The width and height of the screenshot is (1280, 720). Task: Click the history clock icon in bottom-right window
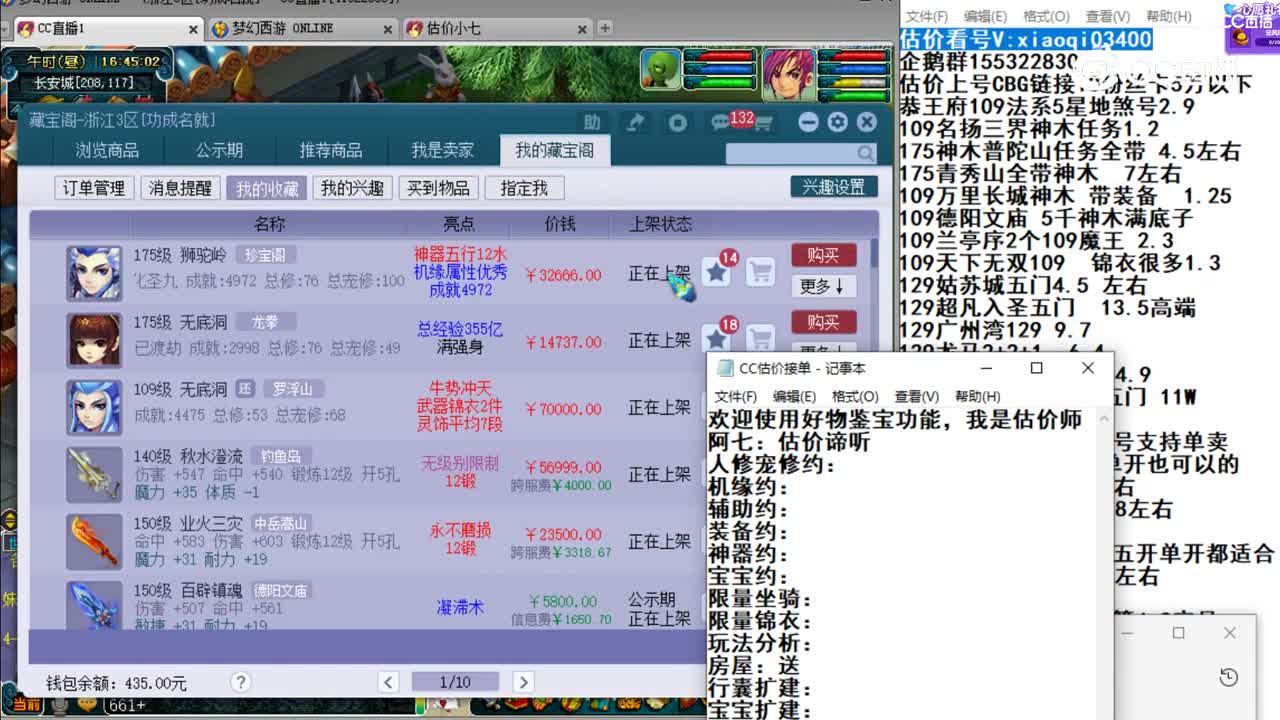1228,678
